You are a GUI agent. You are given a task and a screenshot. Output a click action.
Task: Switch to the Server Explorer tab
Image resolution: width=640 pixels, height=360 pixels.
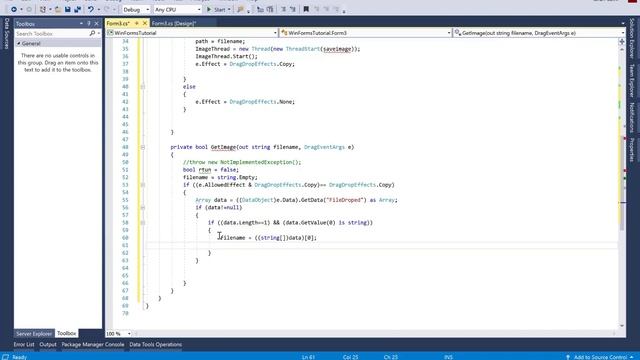pos(34,333)
